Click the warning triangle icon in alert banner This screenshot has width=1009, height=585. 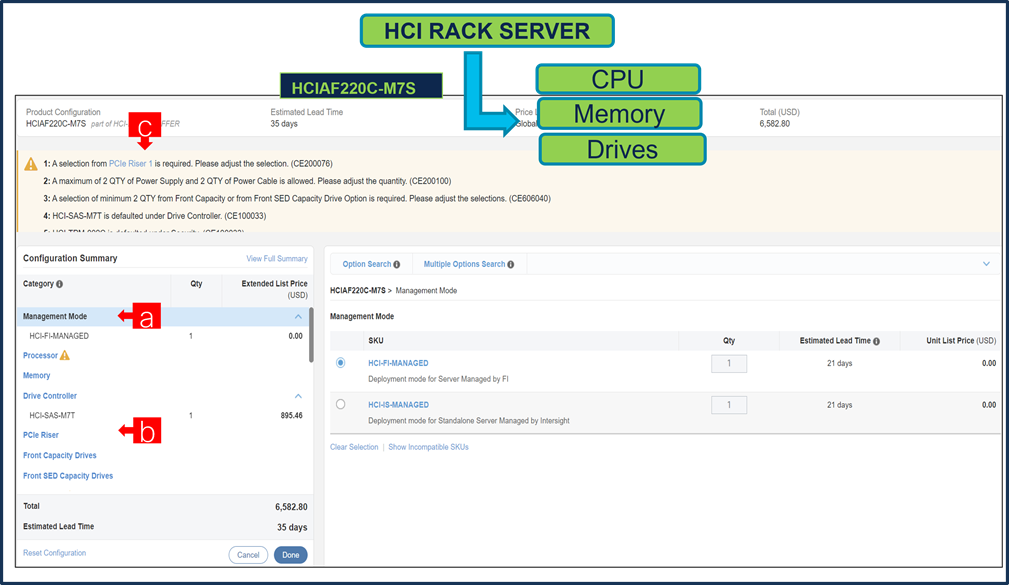click(x=31, y=164)
